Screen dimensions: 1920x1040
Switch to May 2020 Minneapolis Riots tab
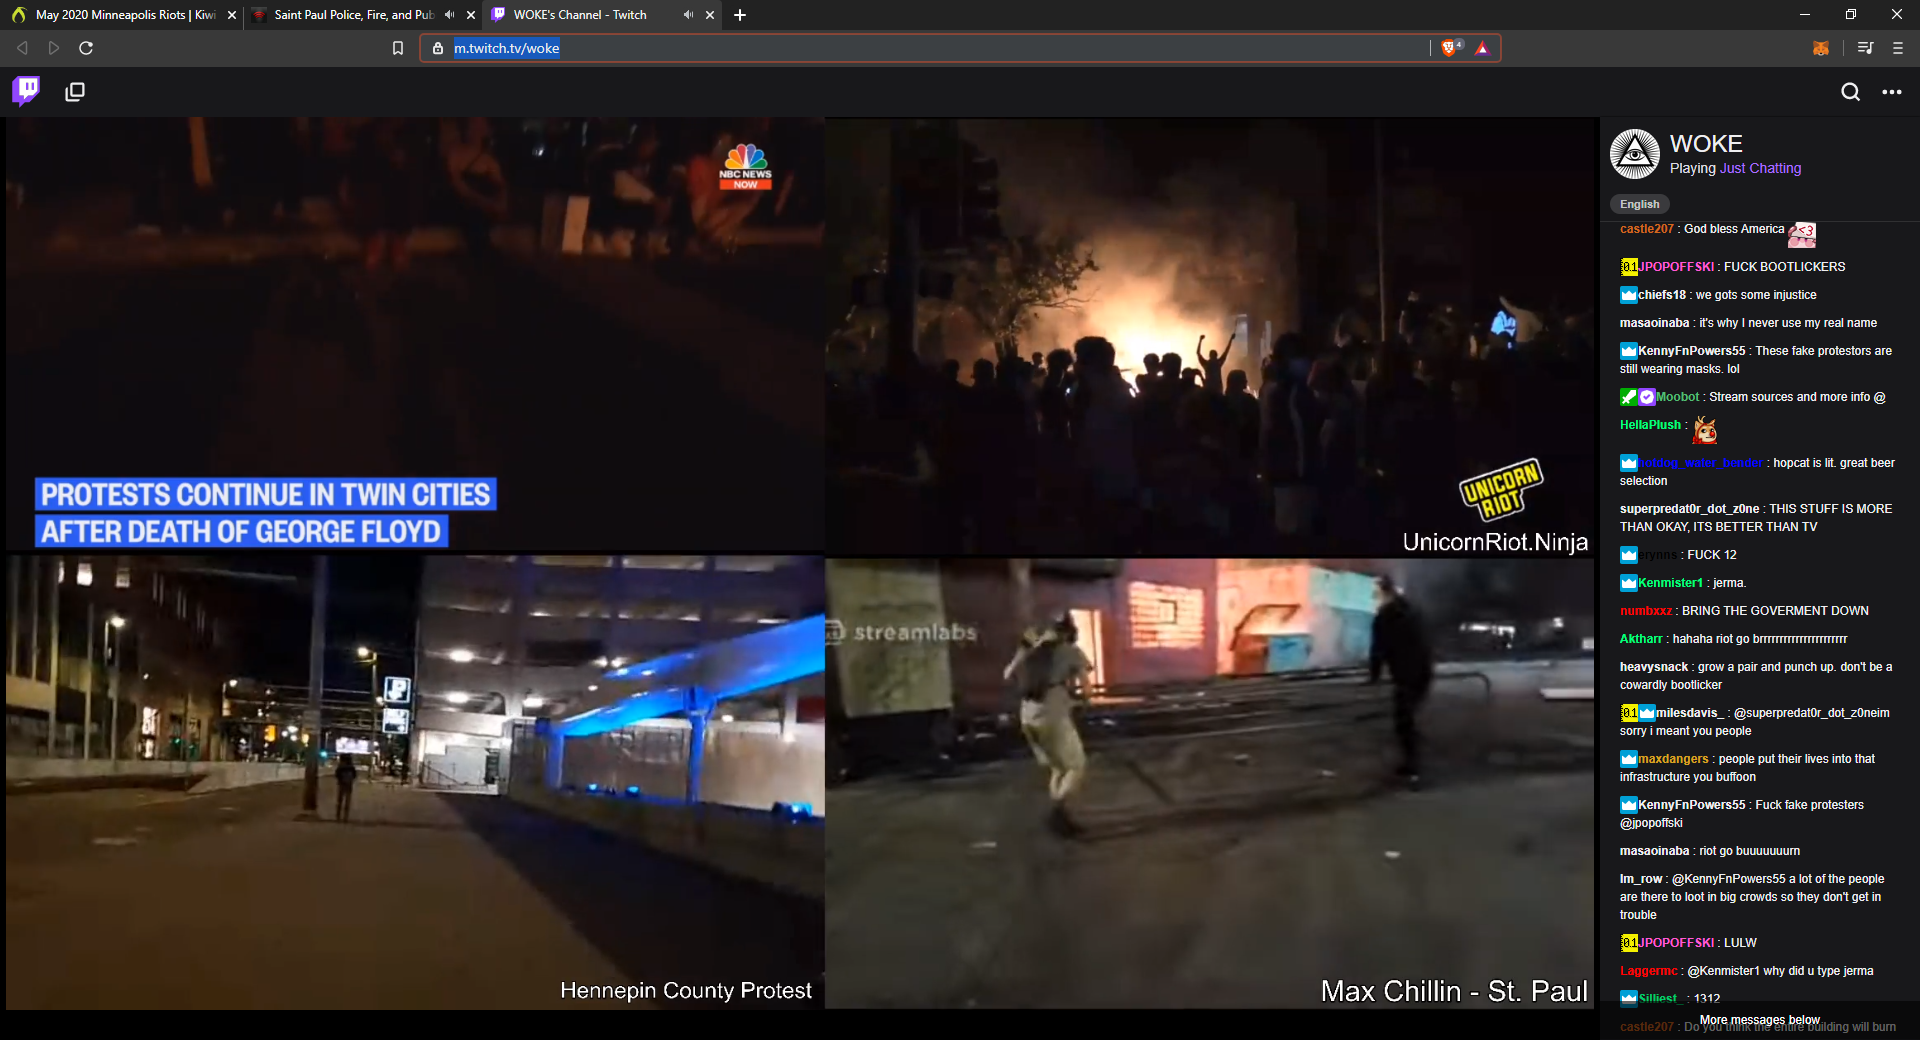point(122,15)
